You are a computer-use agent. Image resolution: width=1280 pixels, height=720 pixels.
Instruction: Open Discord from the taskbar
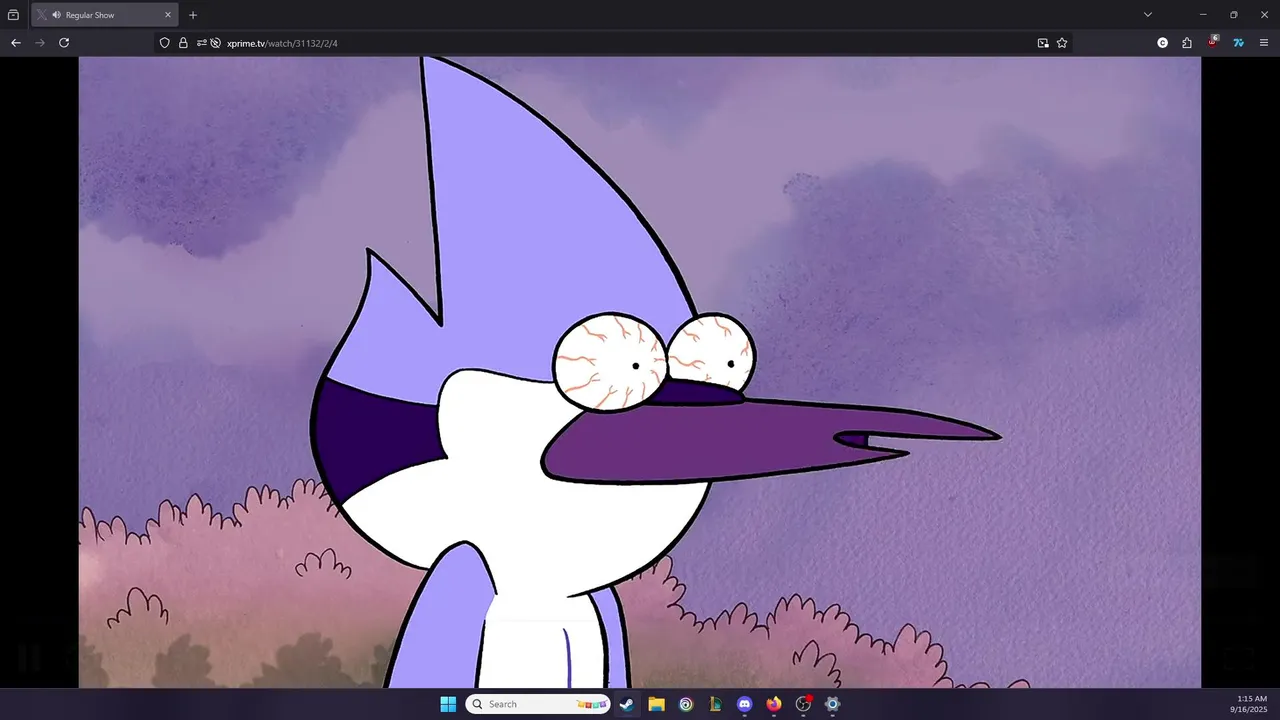click(744, 704)
